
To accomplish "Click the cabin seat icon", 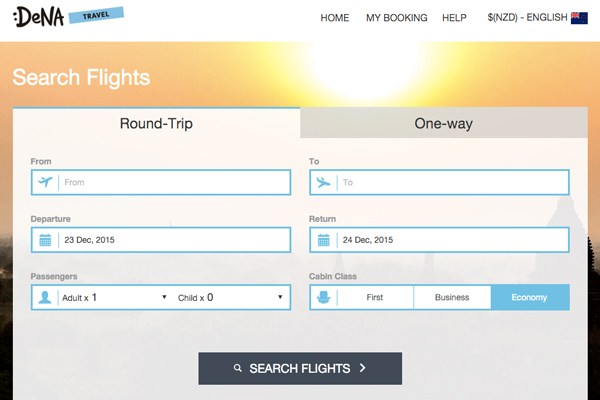I will pos(323,297).
